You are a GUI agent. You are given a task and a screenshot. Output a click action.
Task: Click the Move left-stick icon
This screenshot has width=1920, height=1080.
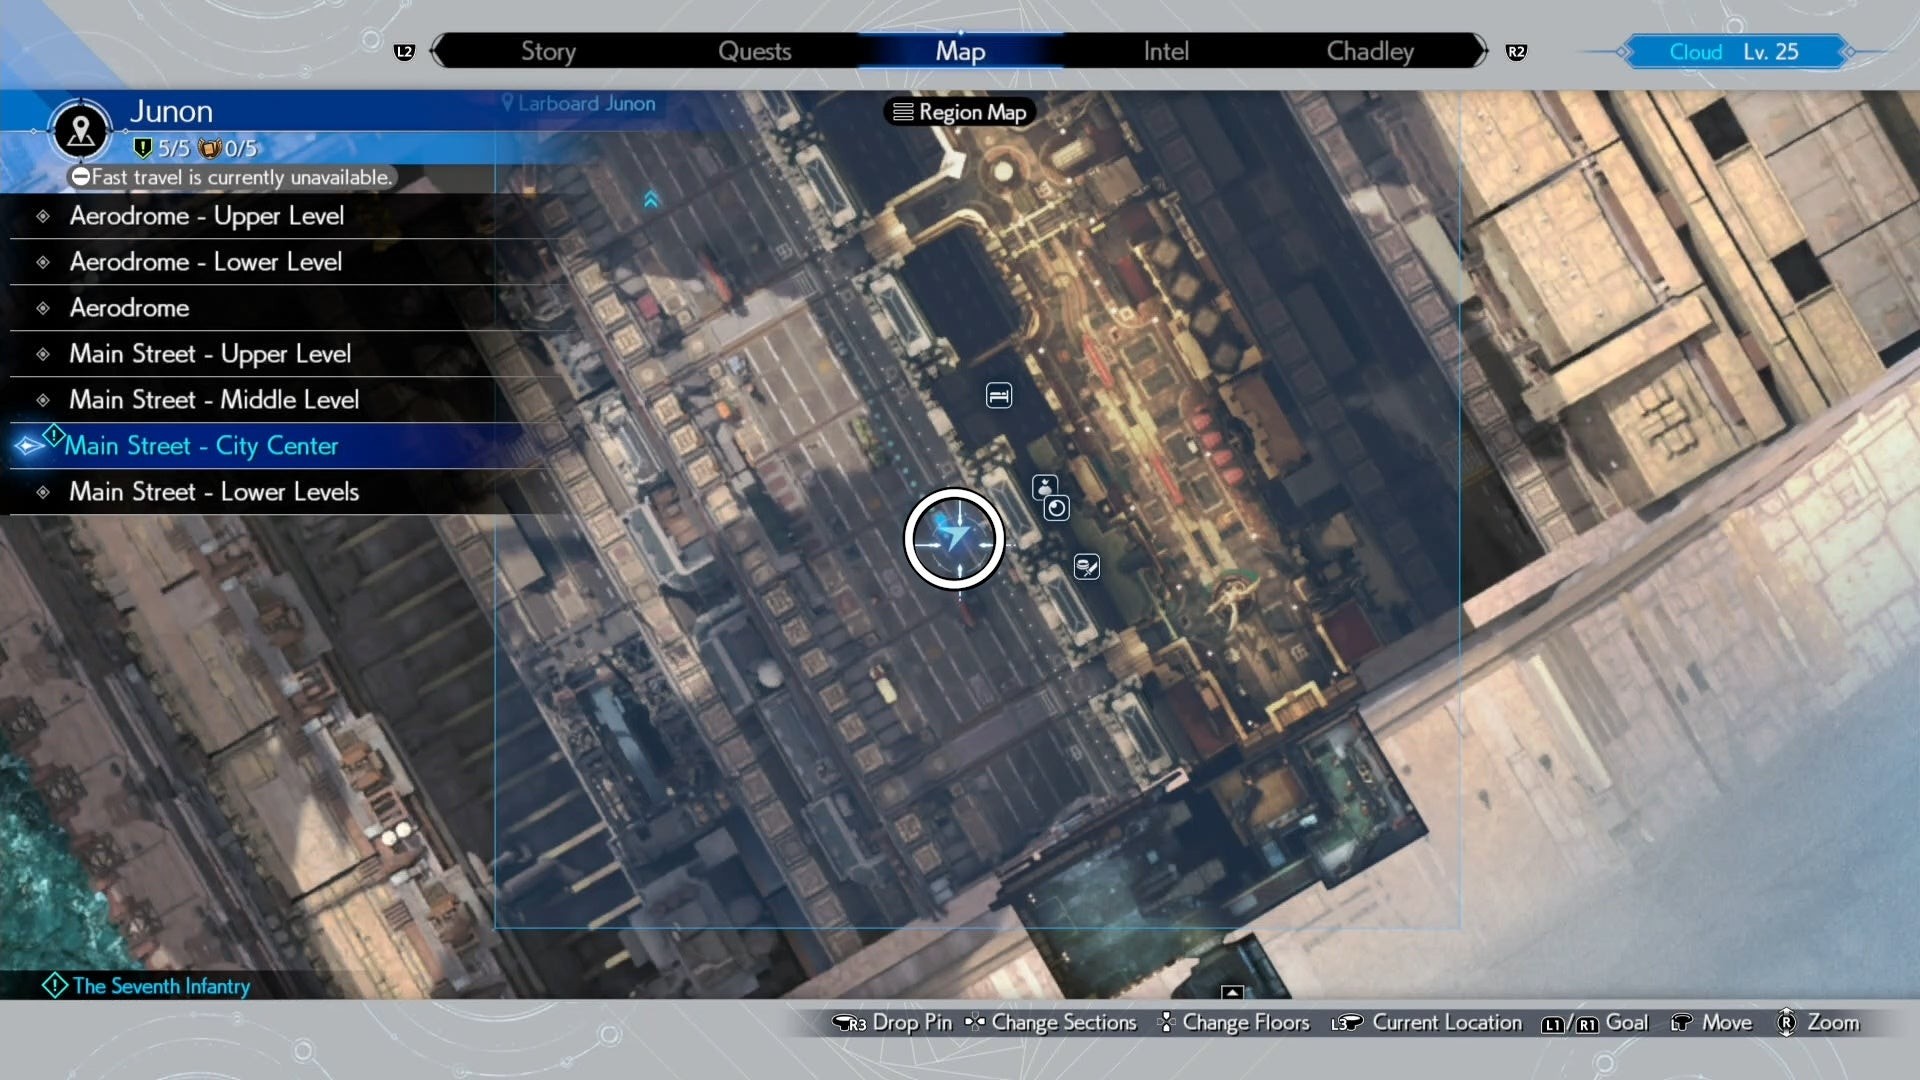coord(1682,1022)
